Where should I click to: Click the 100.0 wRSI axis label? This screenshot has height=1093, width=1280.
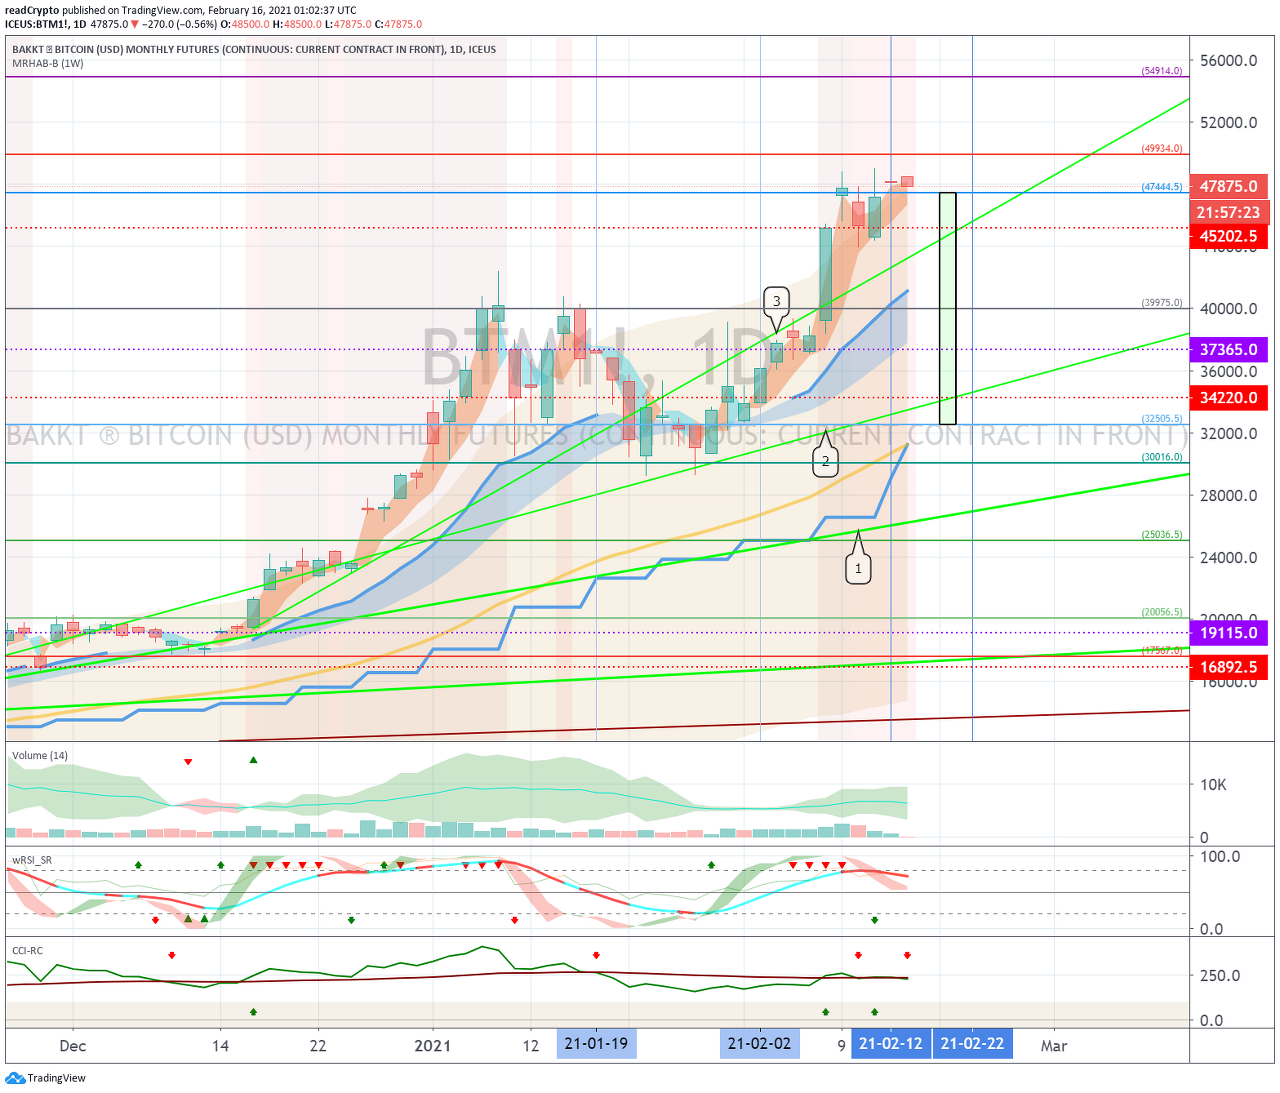point(1220,857)
